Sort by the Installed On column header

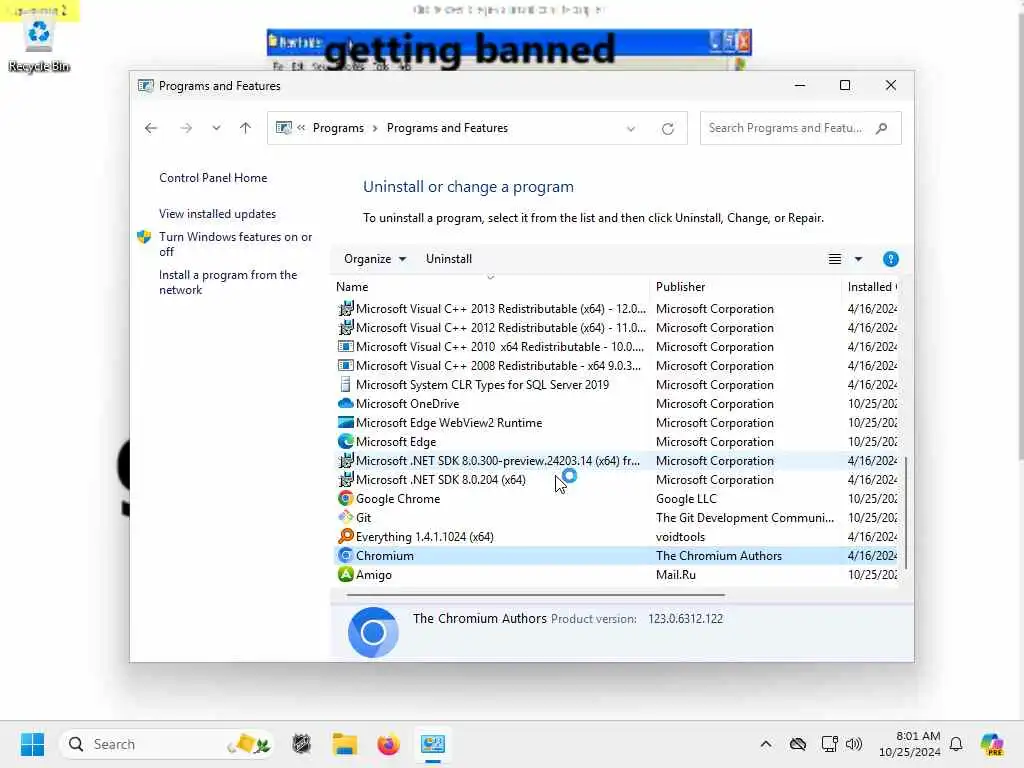[x=872, y=287]
